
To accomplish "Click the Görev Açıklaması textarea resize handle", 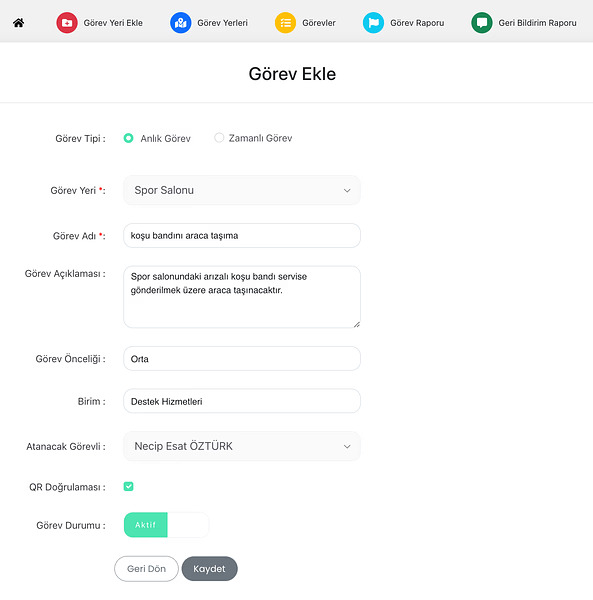I will click(x=357, y=324).
